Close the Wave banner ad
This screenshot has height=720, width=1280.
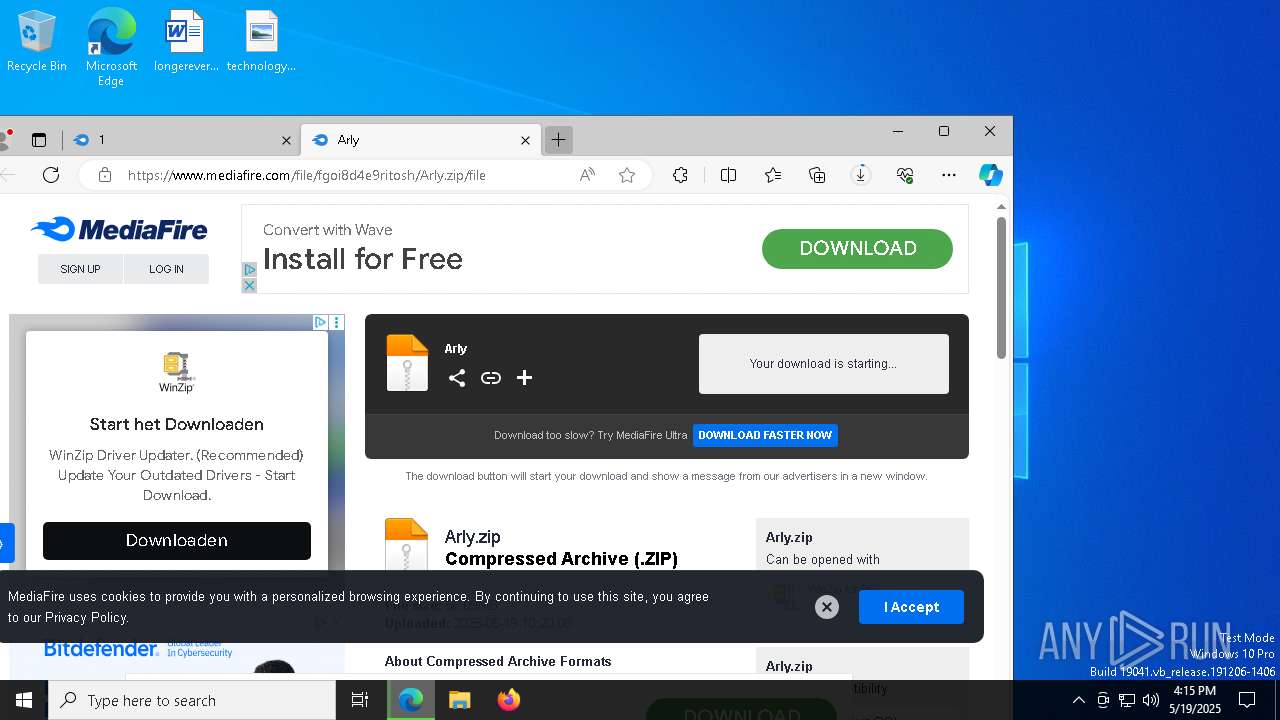(249, 285)
